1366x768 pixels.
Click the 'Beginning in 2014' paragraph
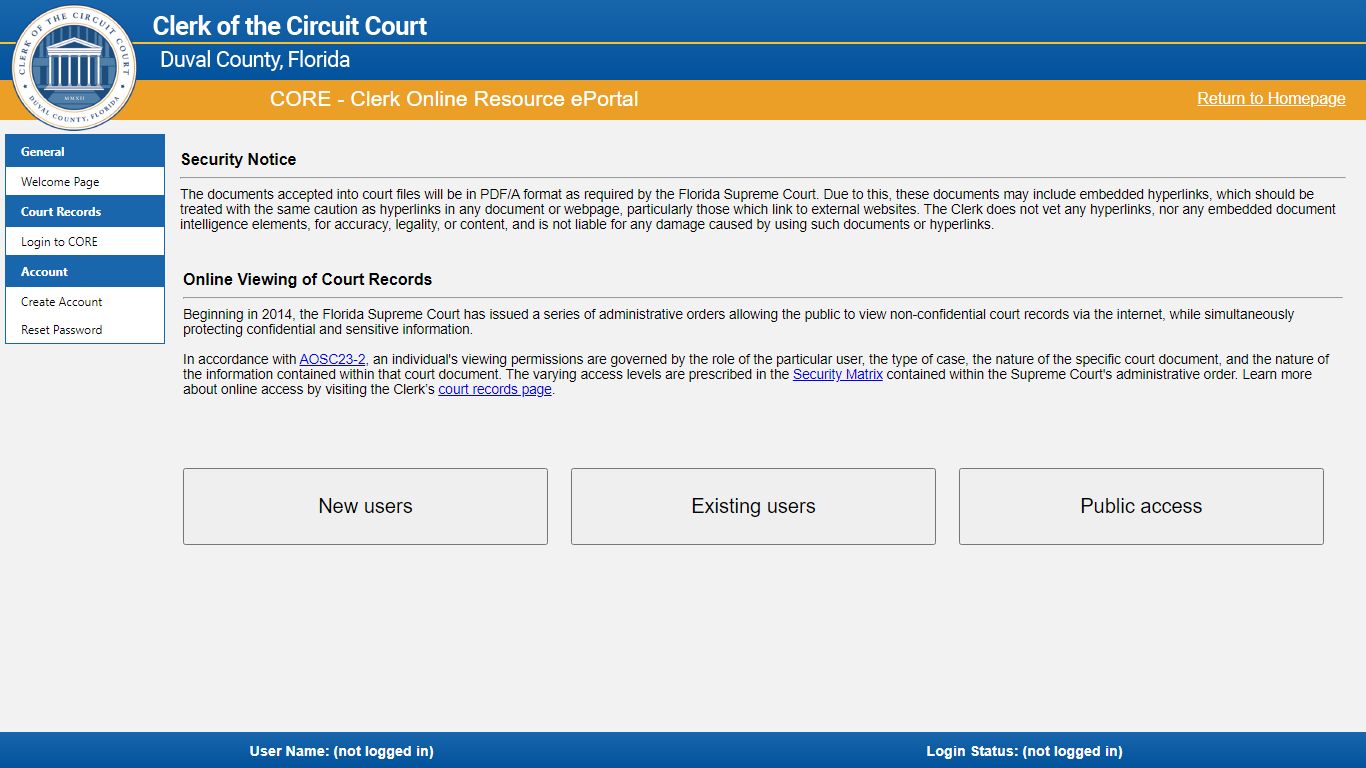pos(738,322)
